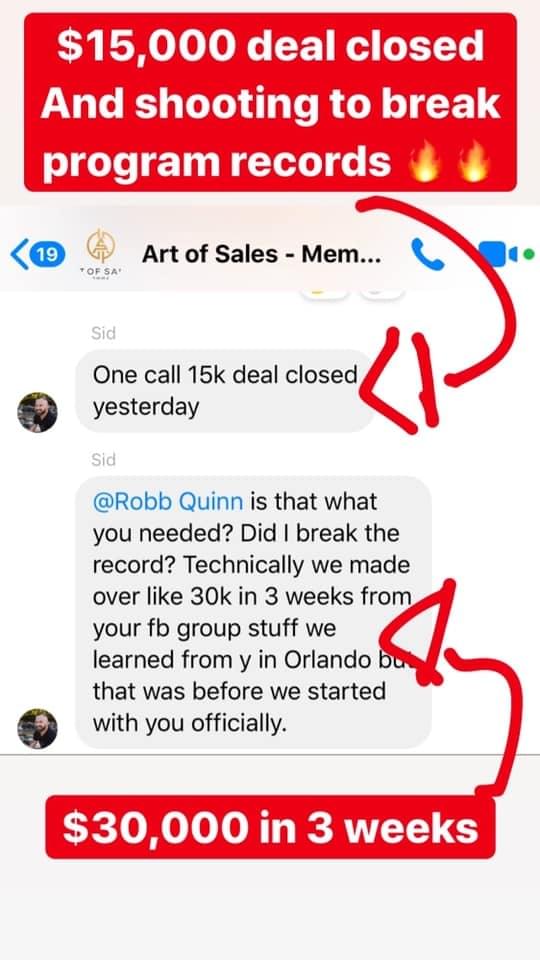Click the '$30,000 in 3 weeks' red banner

click(x=270, y=827)
